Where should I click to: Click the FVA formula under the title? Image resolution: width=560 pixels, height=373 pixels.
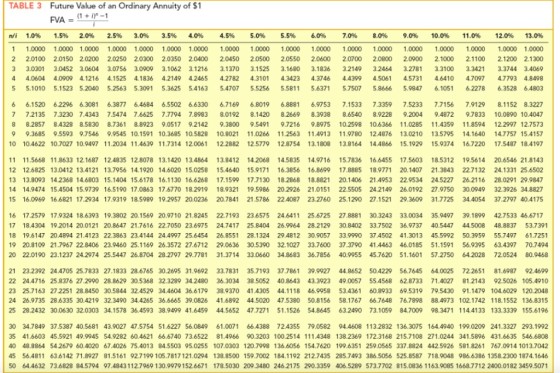79,19
